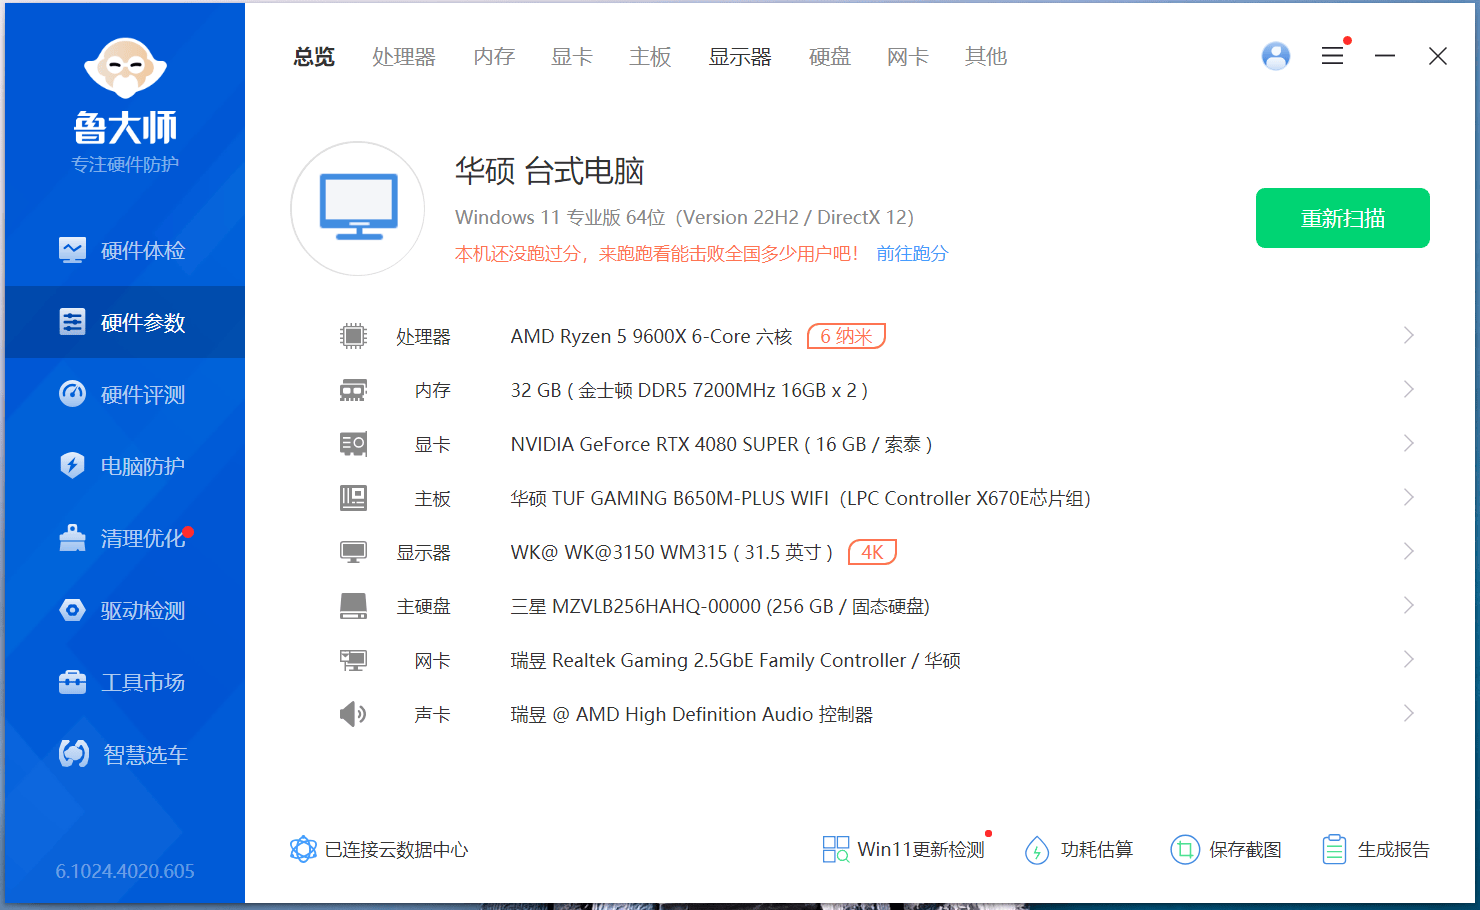Viewport: 1480px width, 910px height.
Task: Click the 功耗估算 label
Action: pyautogui.click(x=1097, y=850)
